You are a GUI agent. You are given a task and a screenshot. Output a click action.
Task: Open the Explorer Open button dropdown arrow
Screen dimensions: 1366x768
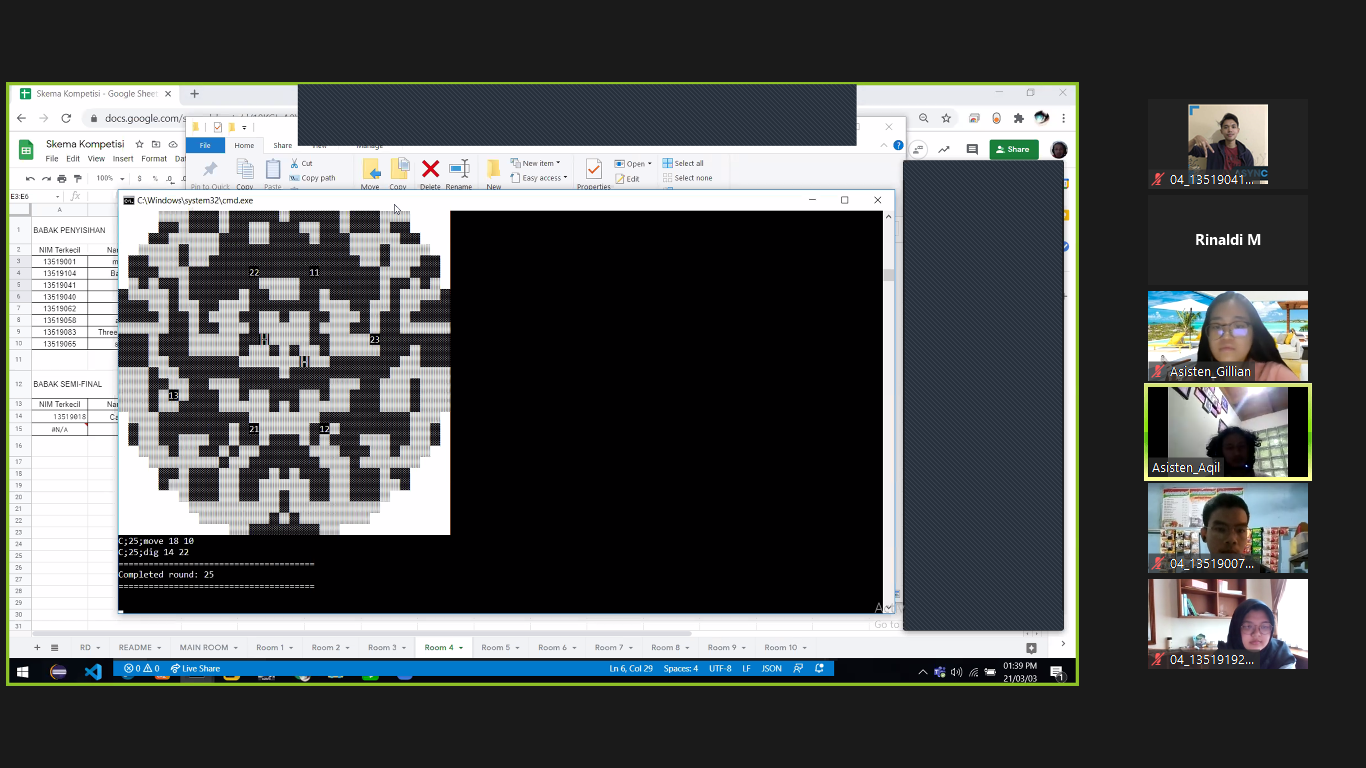tap(649, 164)
